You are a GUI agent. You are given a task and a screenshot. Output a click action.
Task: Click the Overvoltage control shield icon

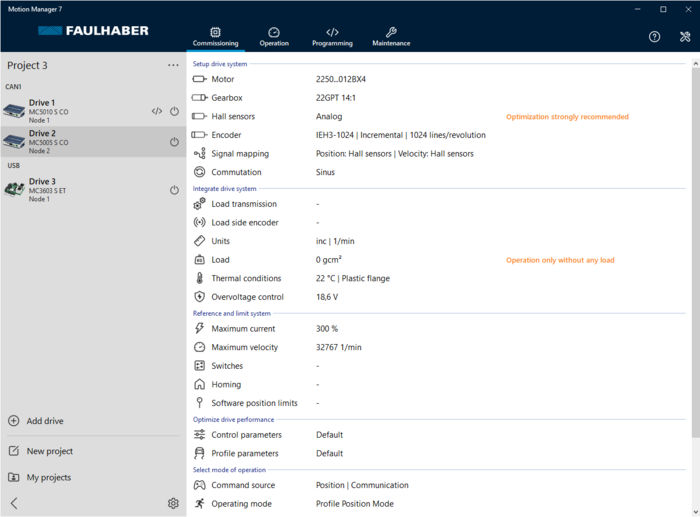[200, 297]
